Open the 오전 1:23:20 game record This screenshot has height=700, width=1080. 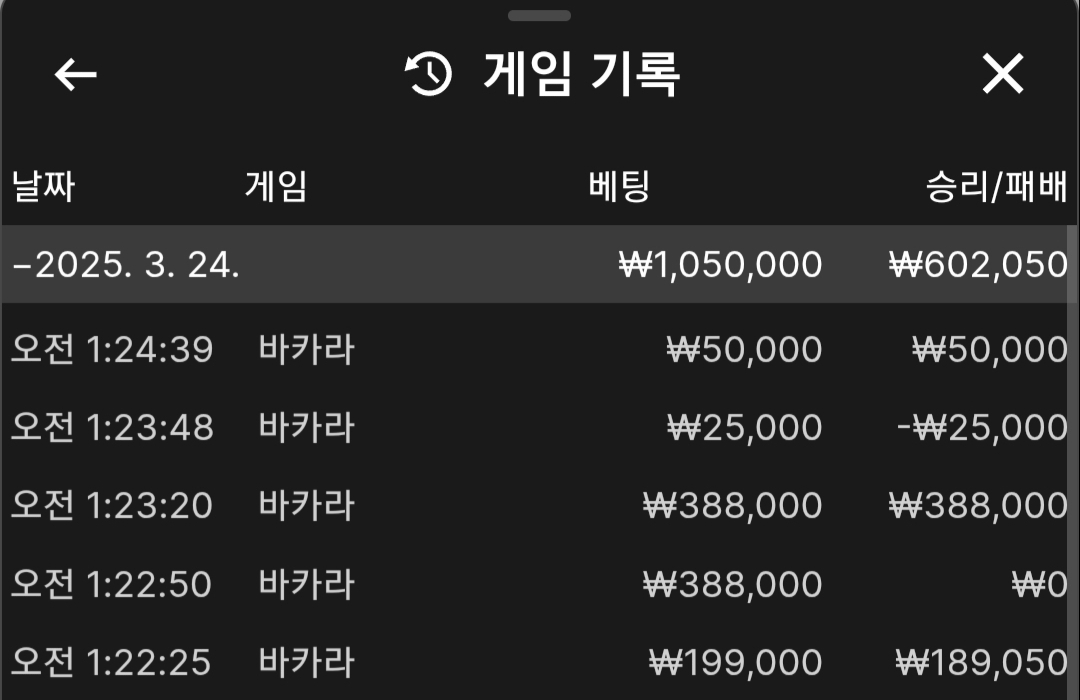click(112, 506)
